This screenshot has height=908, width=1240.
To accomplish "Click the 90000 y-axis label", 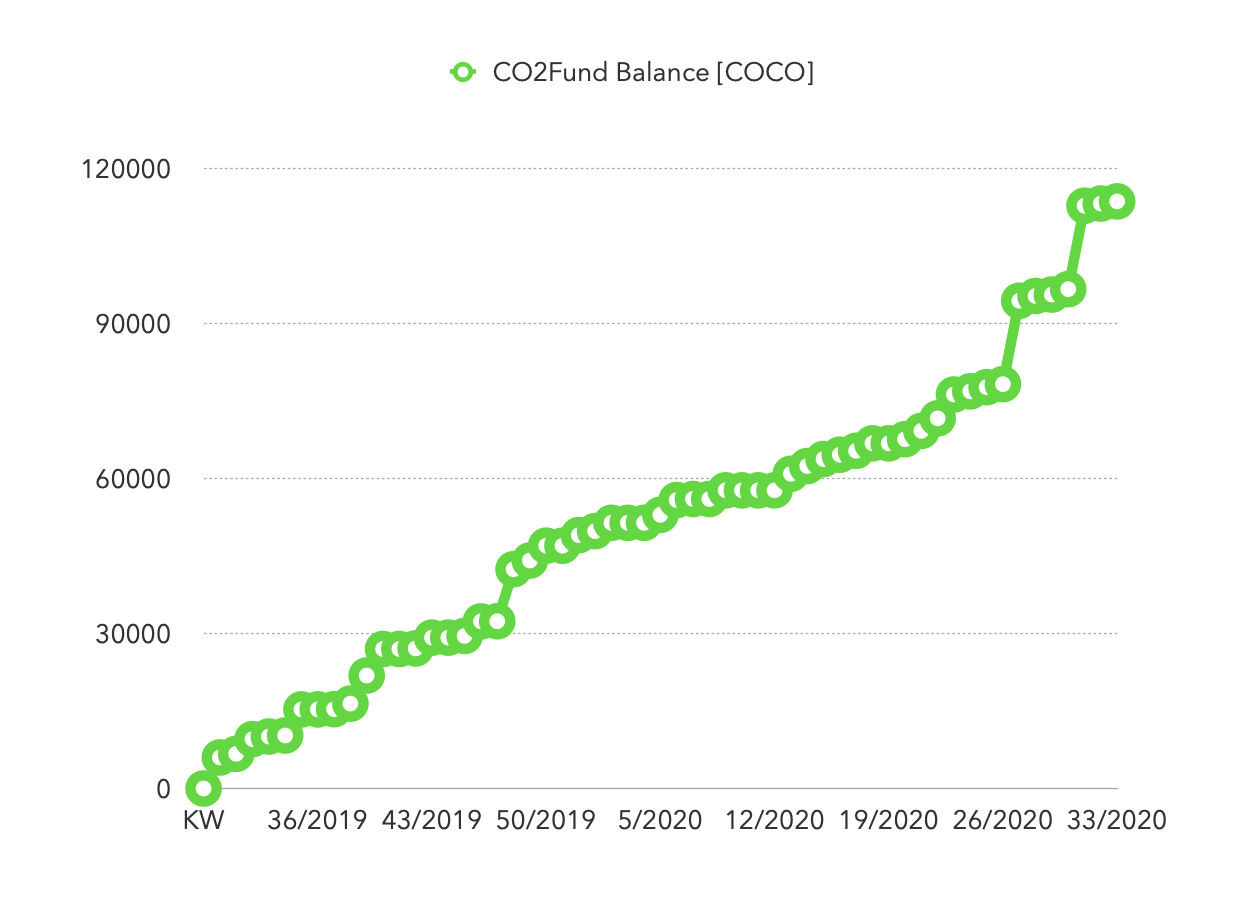I will [136, 324].
